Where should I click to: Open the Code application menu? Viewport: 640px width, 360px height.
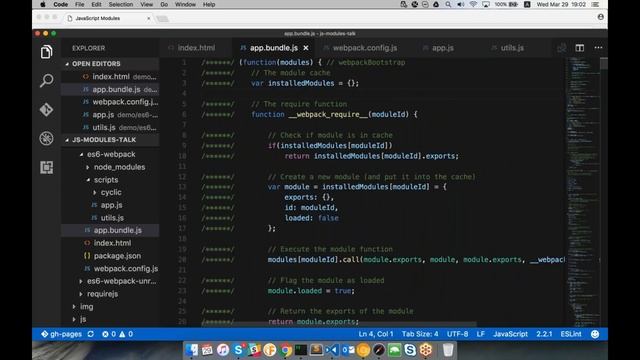60,4
